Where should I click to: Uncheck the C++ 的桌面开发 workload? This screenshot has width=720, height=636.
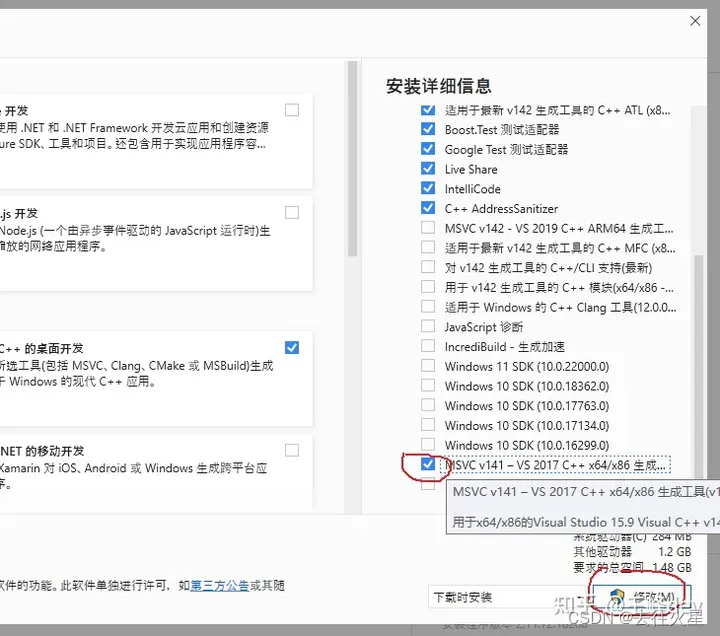(x=292, y=348)
